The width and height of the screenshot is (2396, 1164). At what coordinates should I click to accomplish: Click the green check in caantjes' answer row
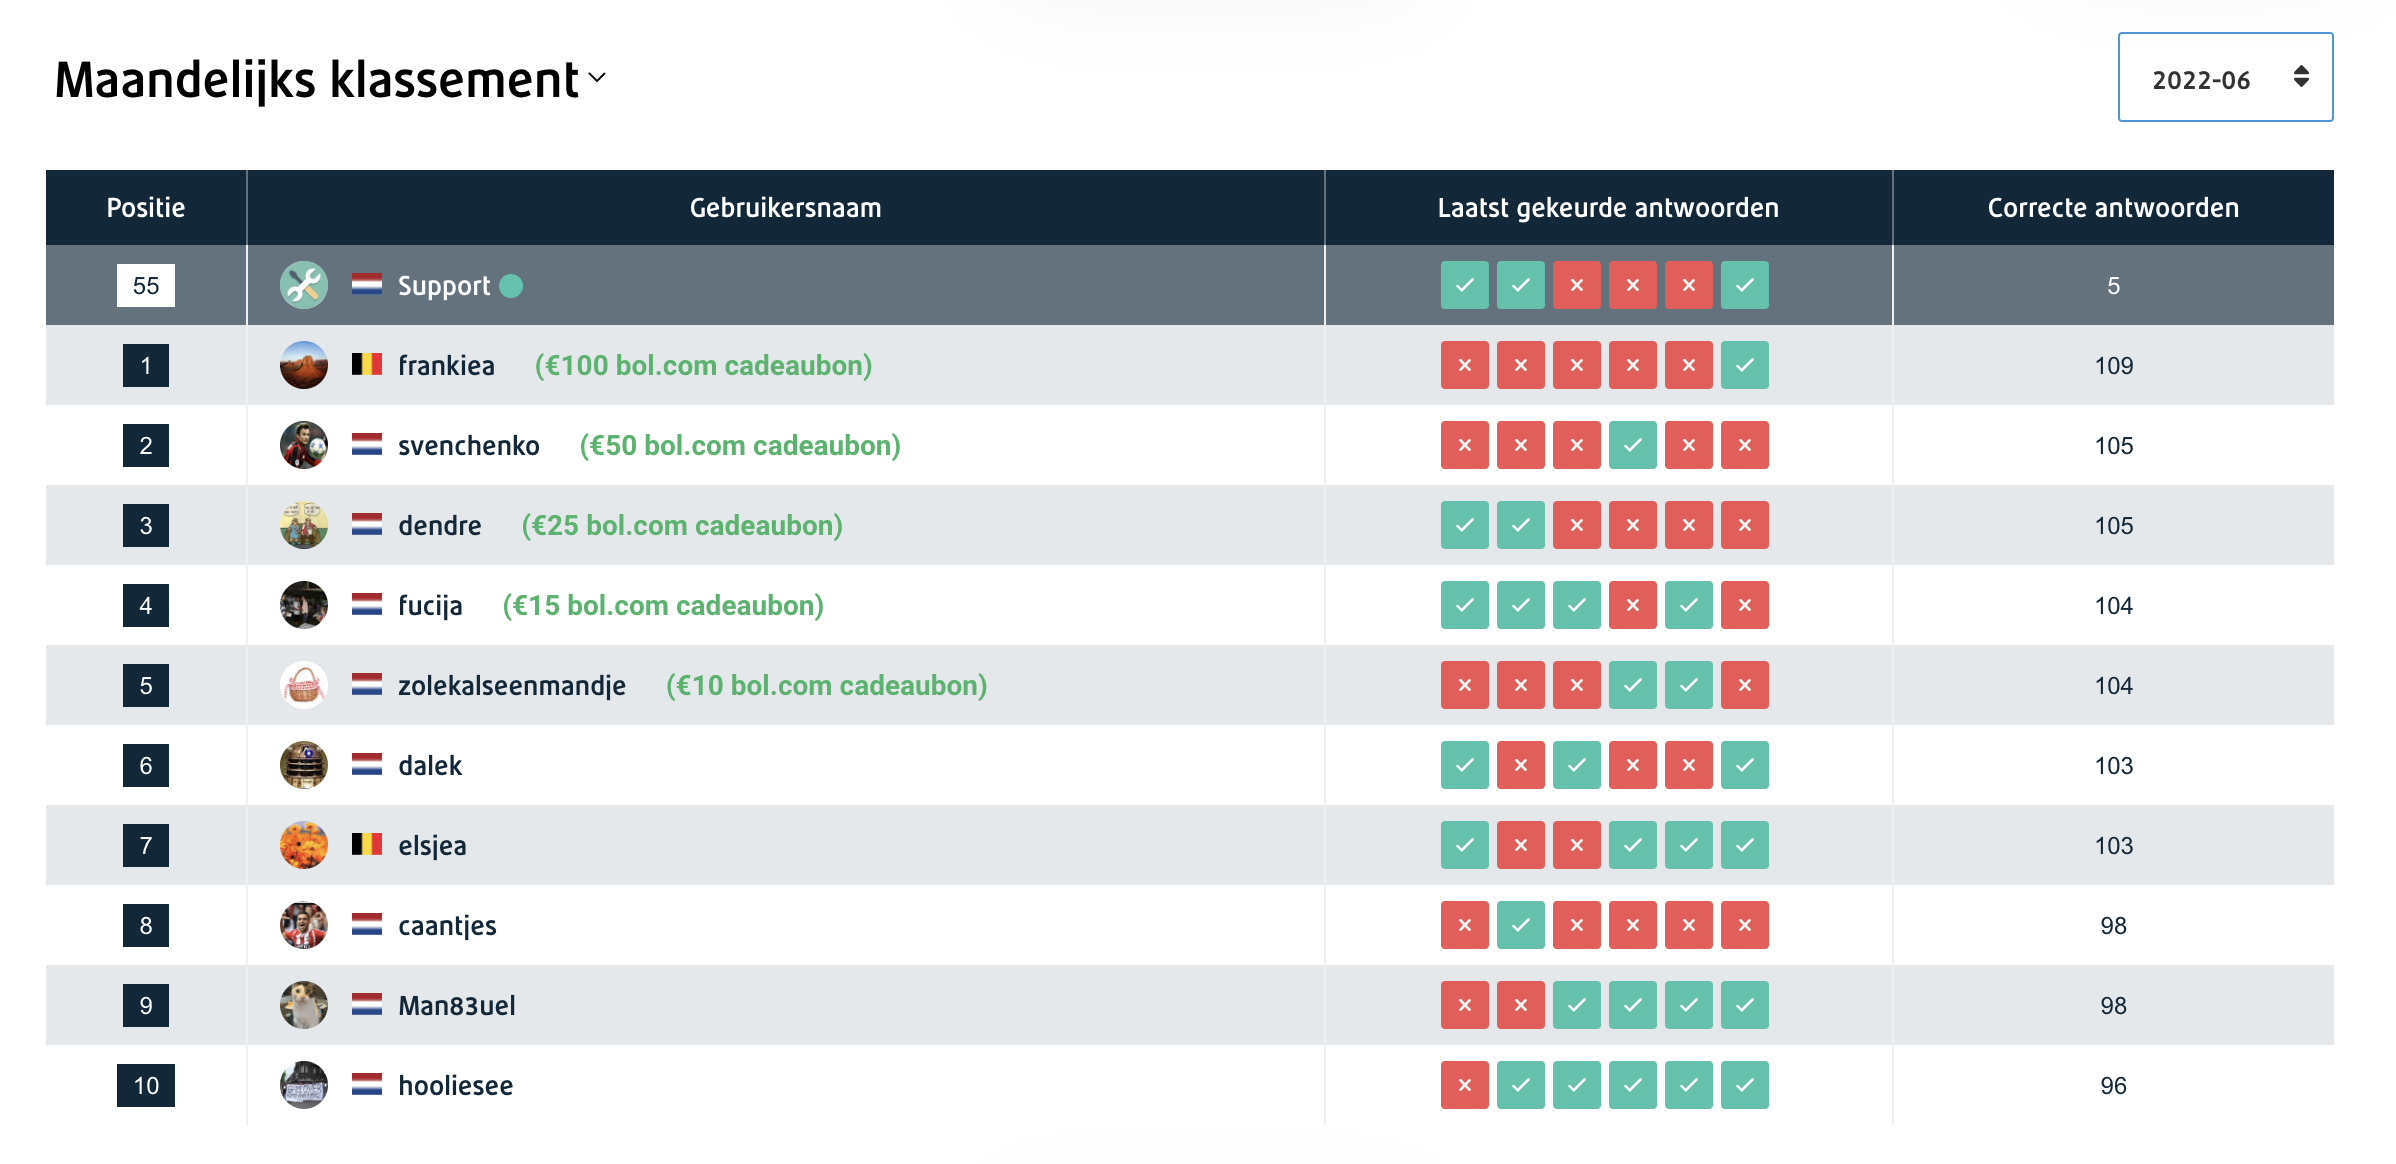click(x=1521, y=925)
